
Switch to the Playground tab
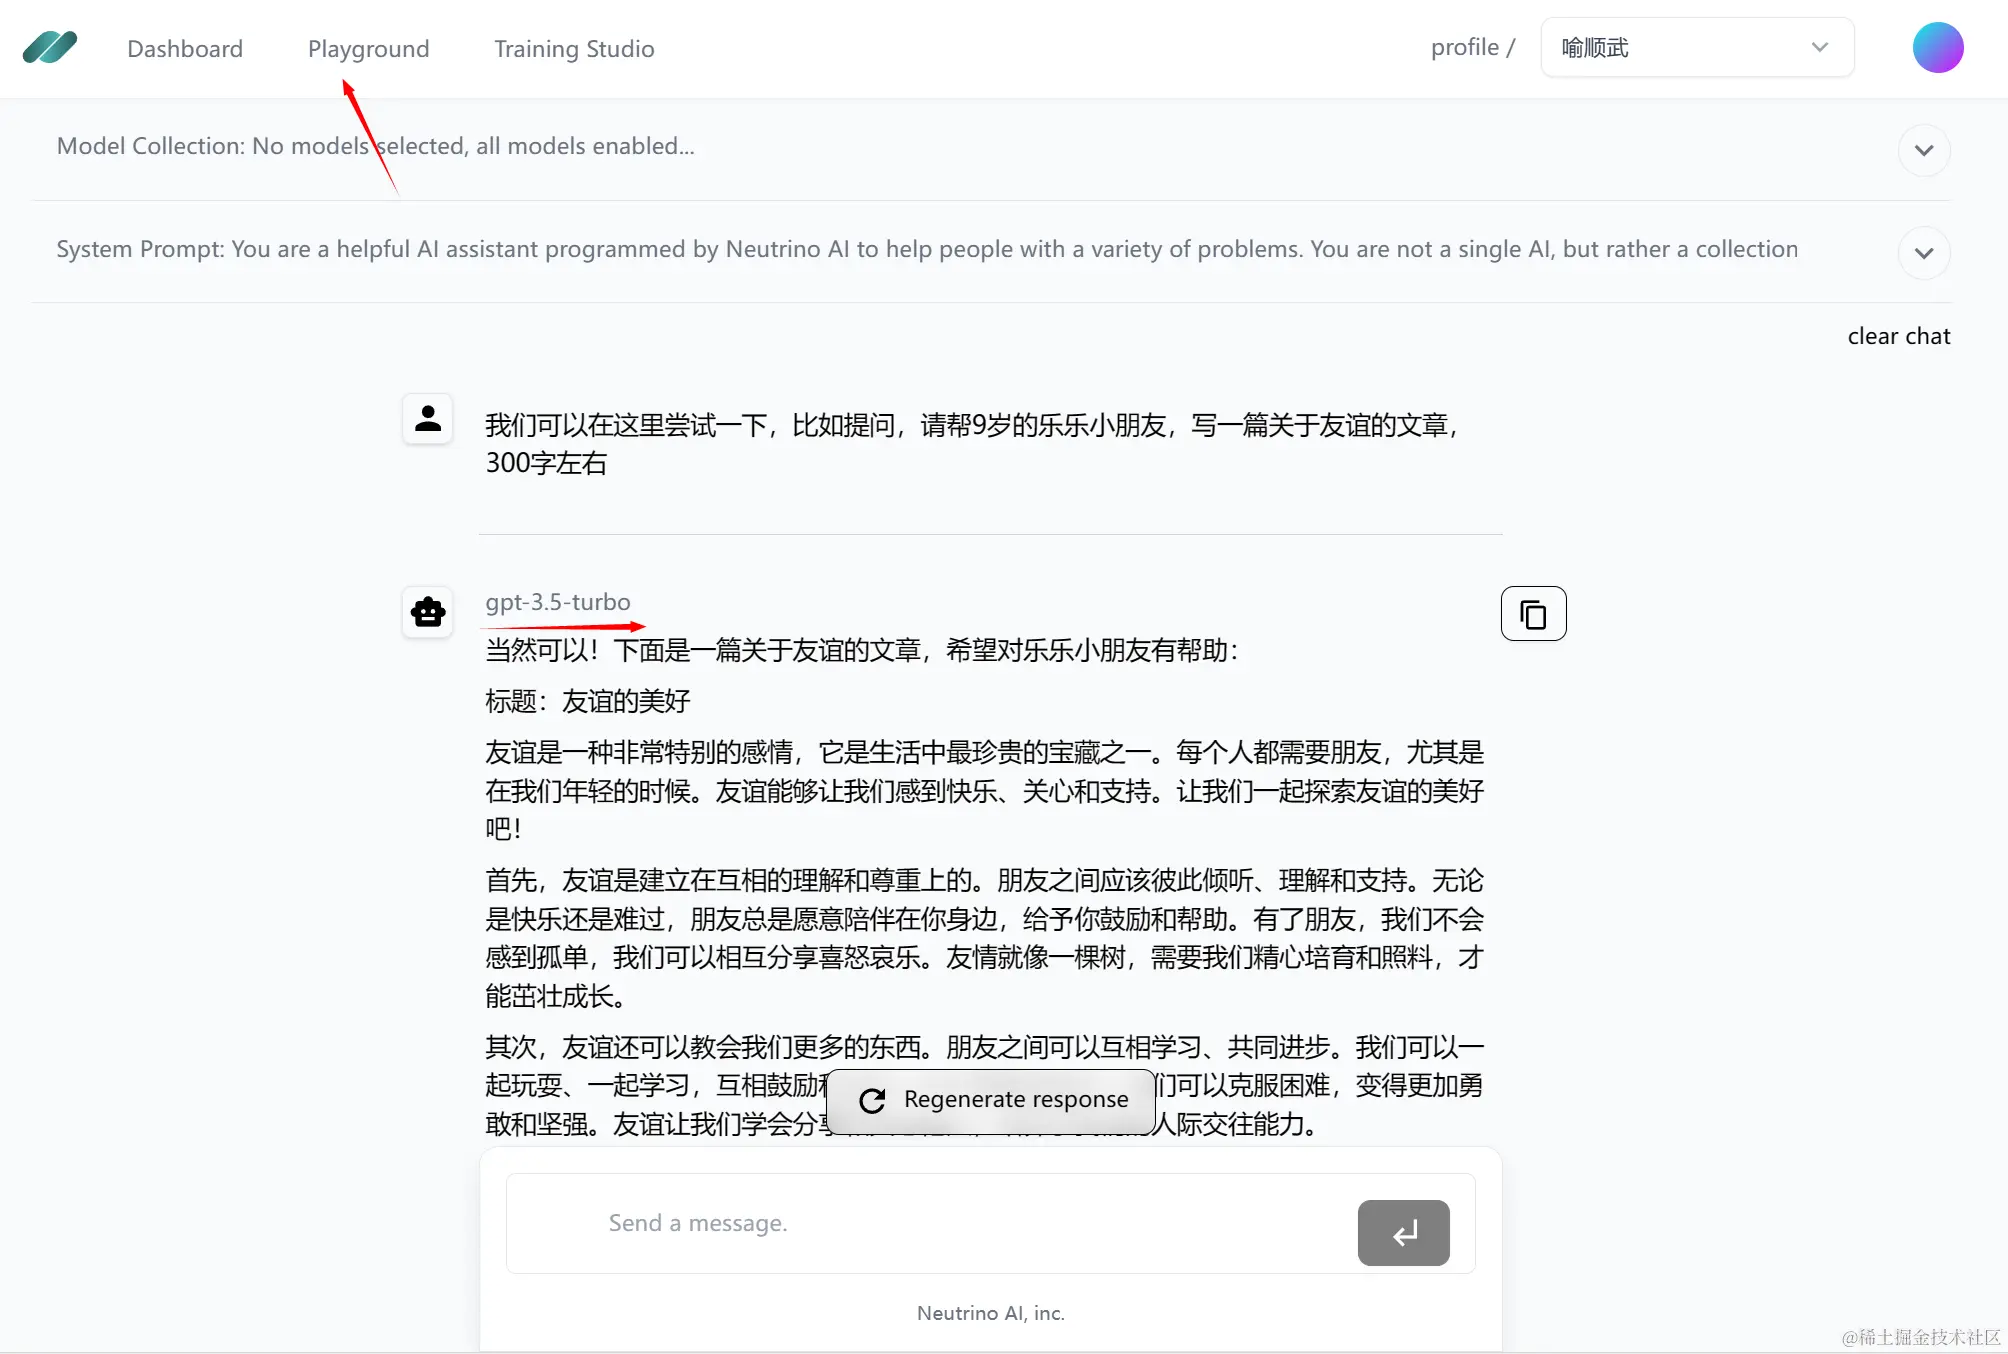pos(368,48)
